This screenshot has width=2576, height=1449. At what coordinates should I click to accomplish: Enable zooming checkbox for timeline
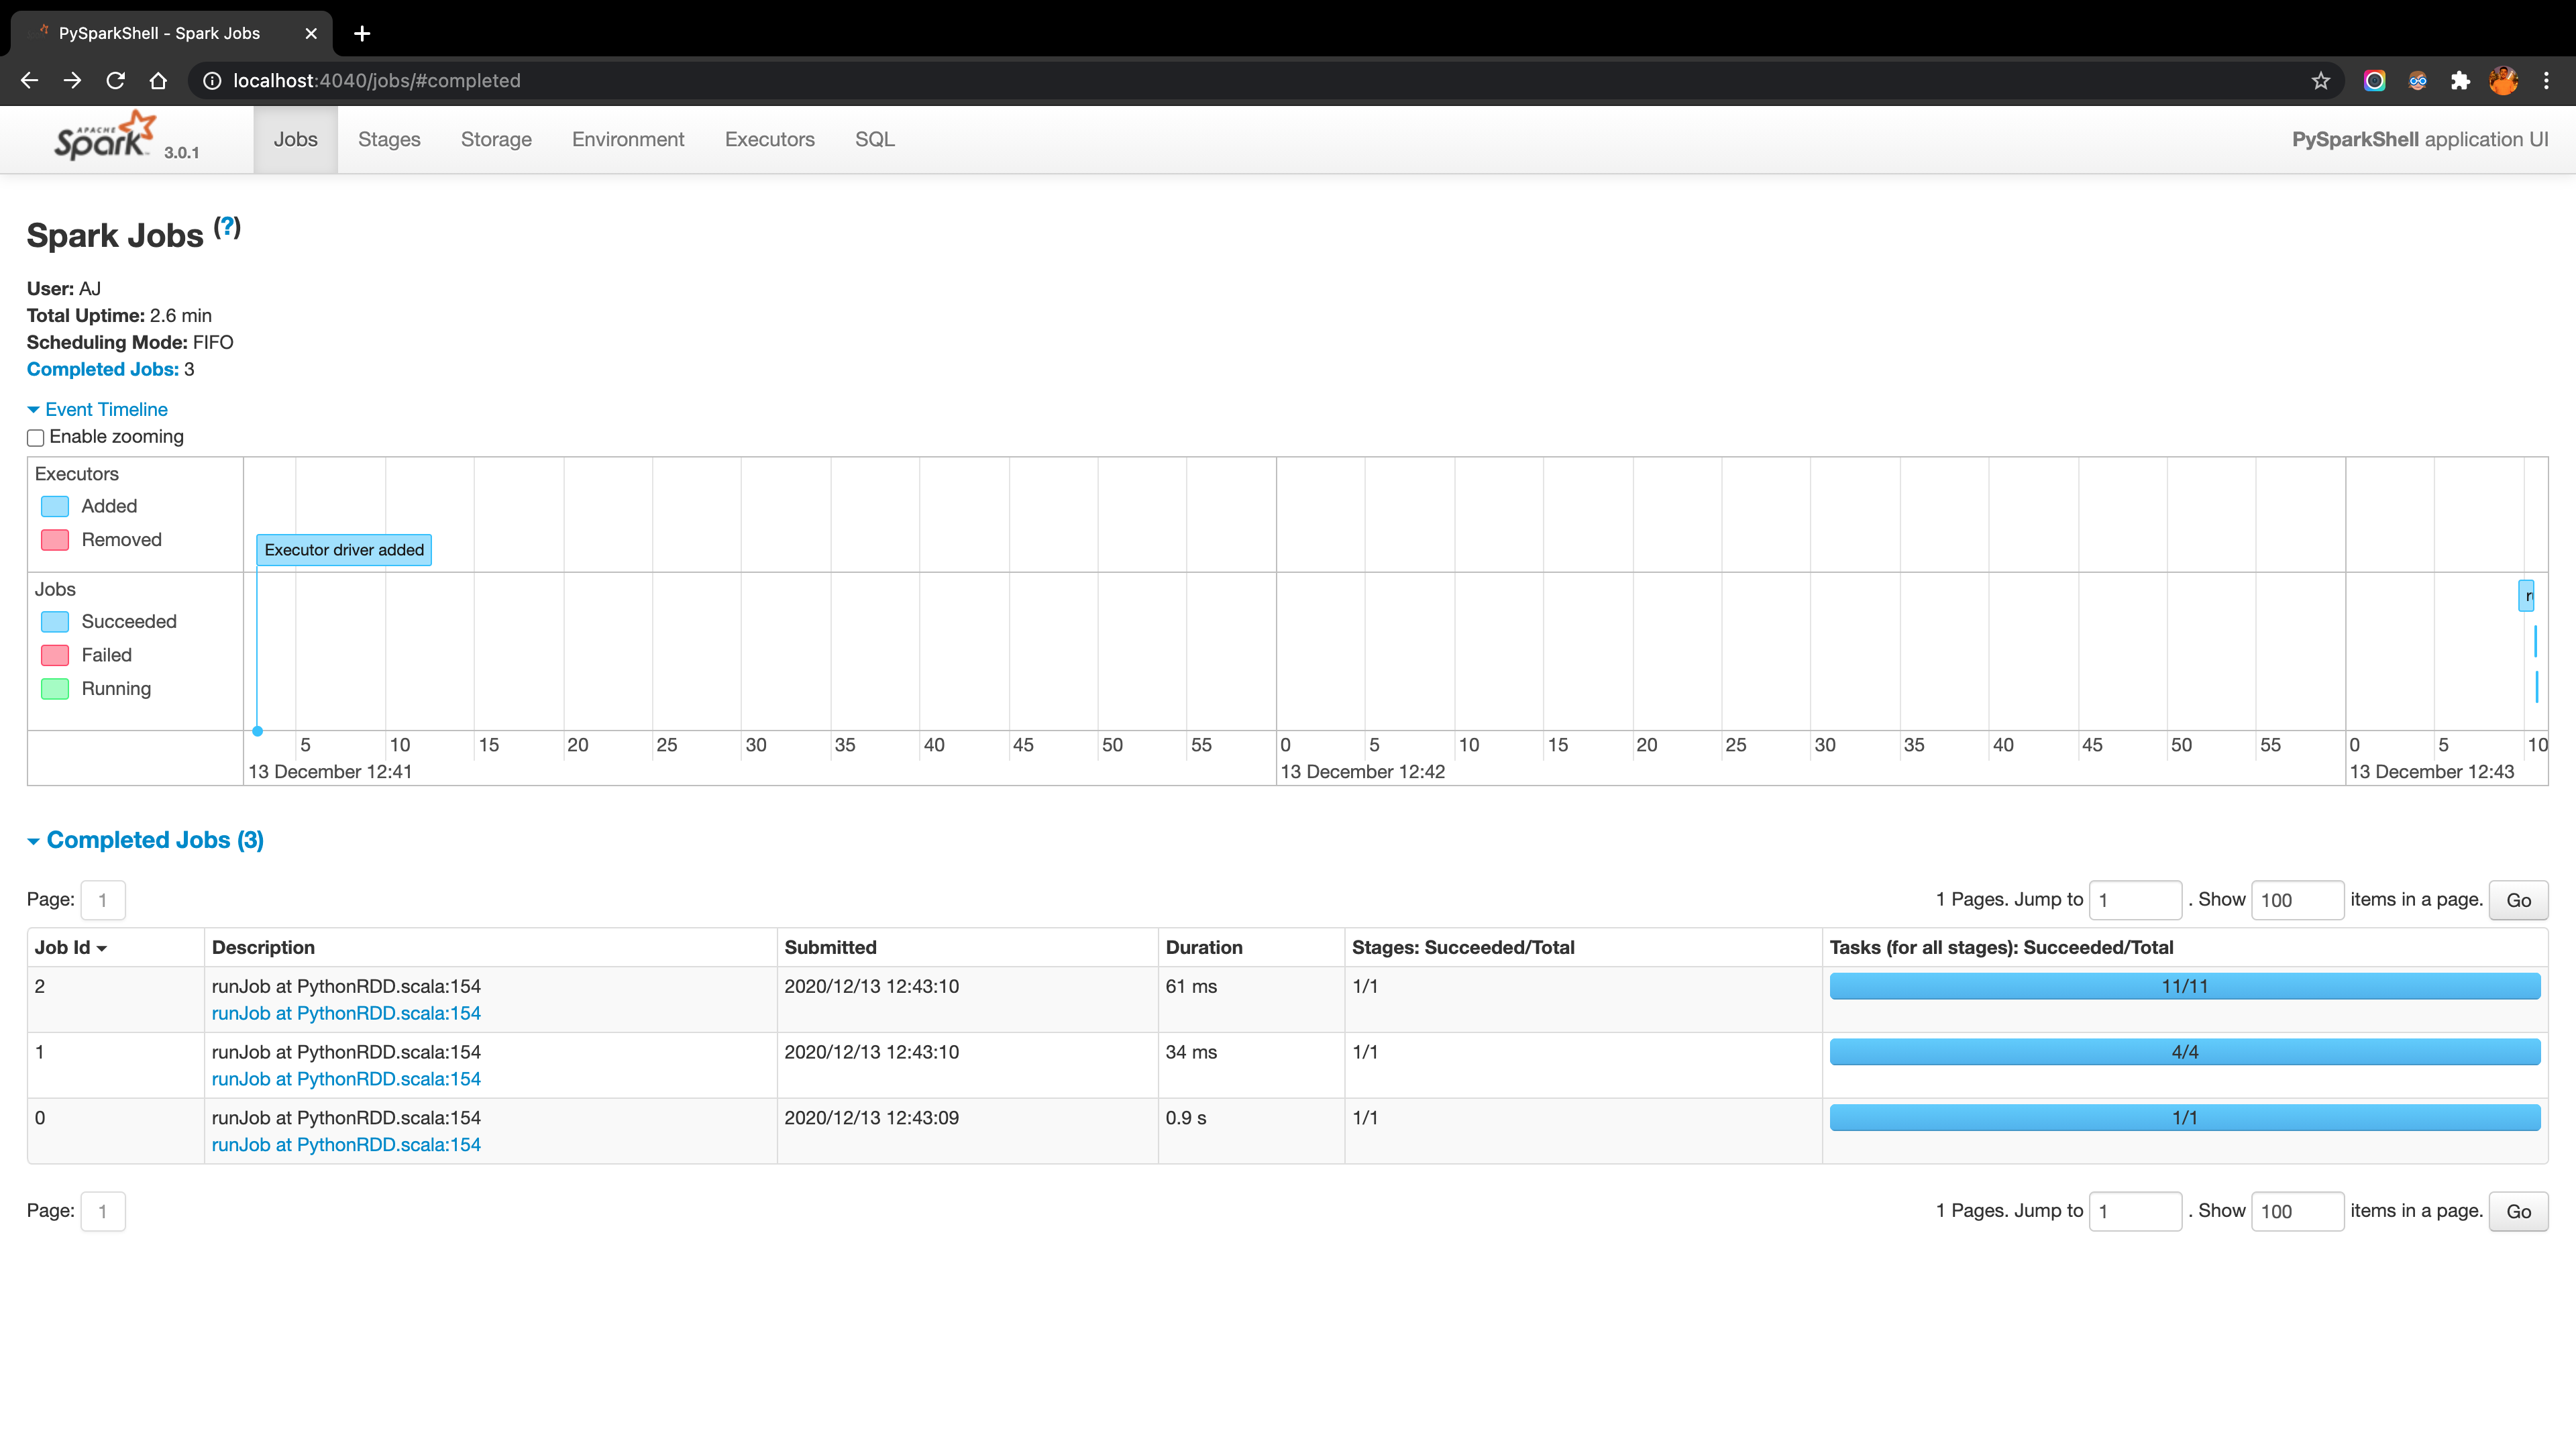(x=36, y=438)
